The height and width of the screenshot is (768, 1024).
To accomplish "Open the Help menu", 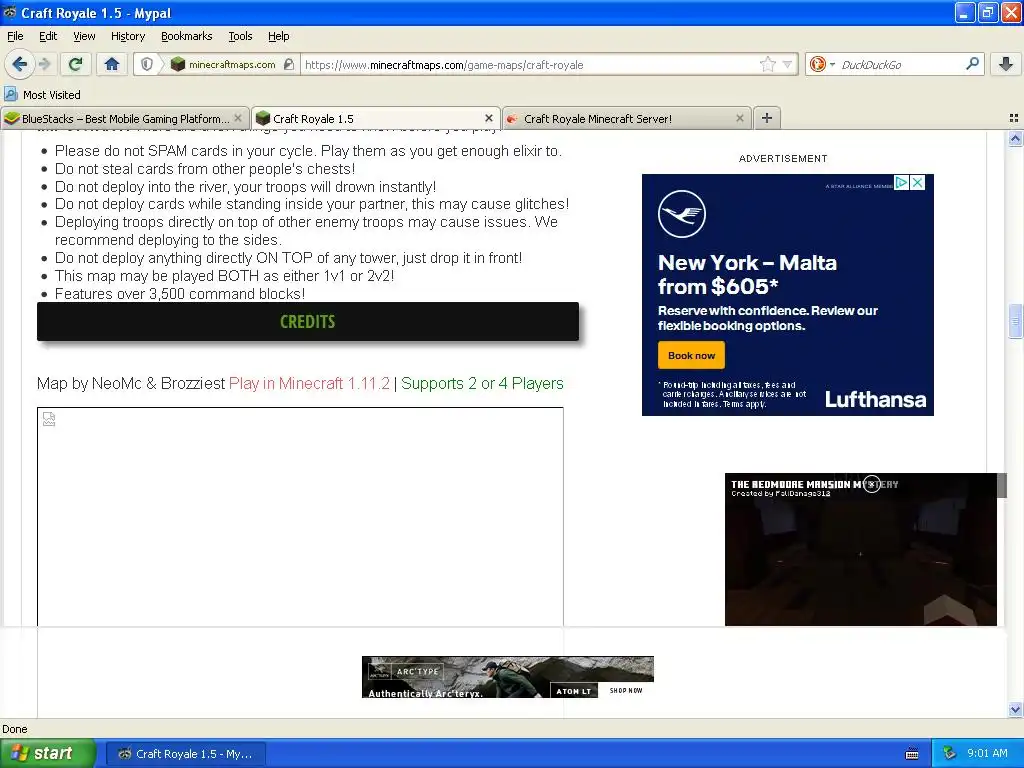I will pos(278,36).
